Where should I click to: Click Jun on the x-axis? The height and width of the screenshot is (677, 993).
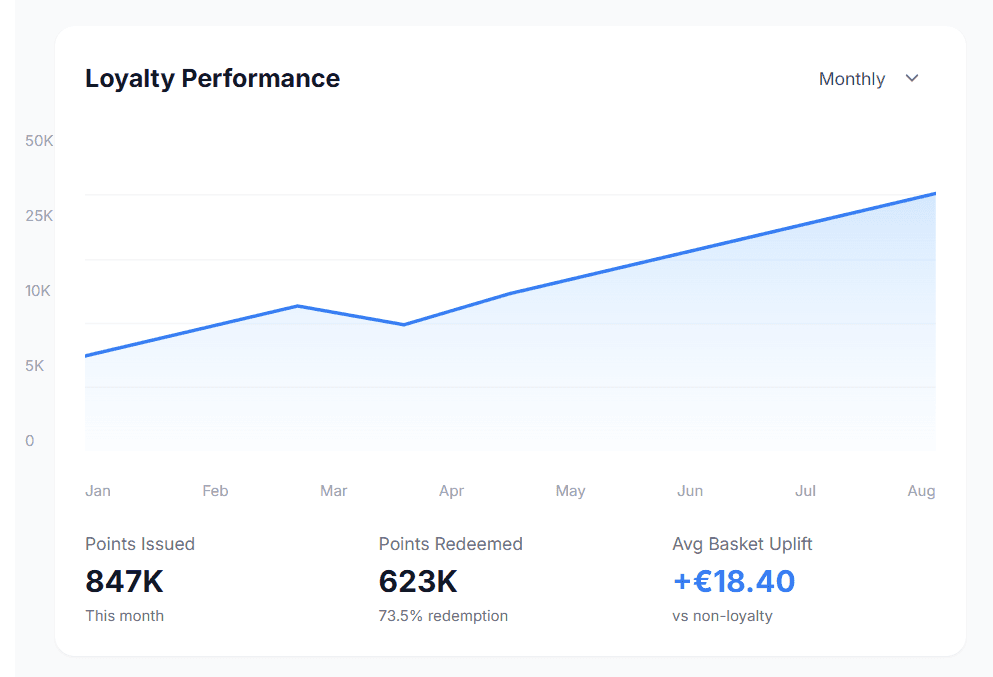point(690,491)
